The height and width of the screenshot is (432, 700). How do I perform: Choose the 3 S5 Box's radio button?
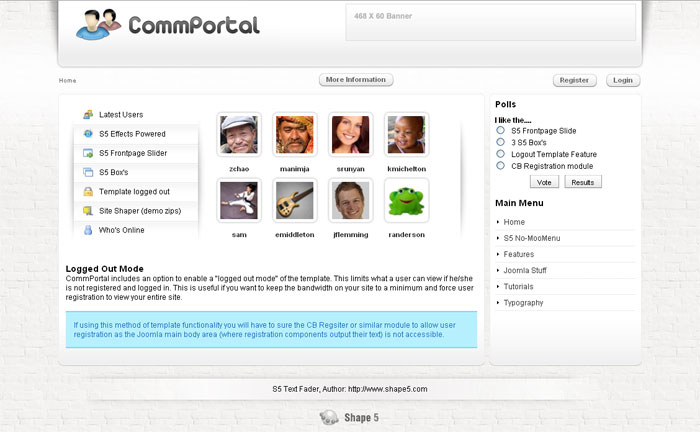500,142
